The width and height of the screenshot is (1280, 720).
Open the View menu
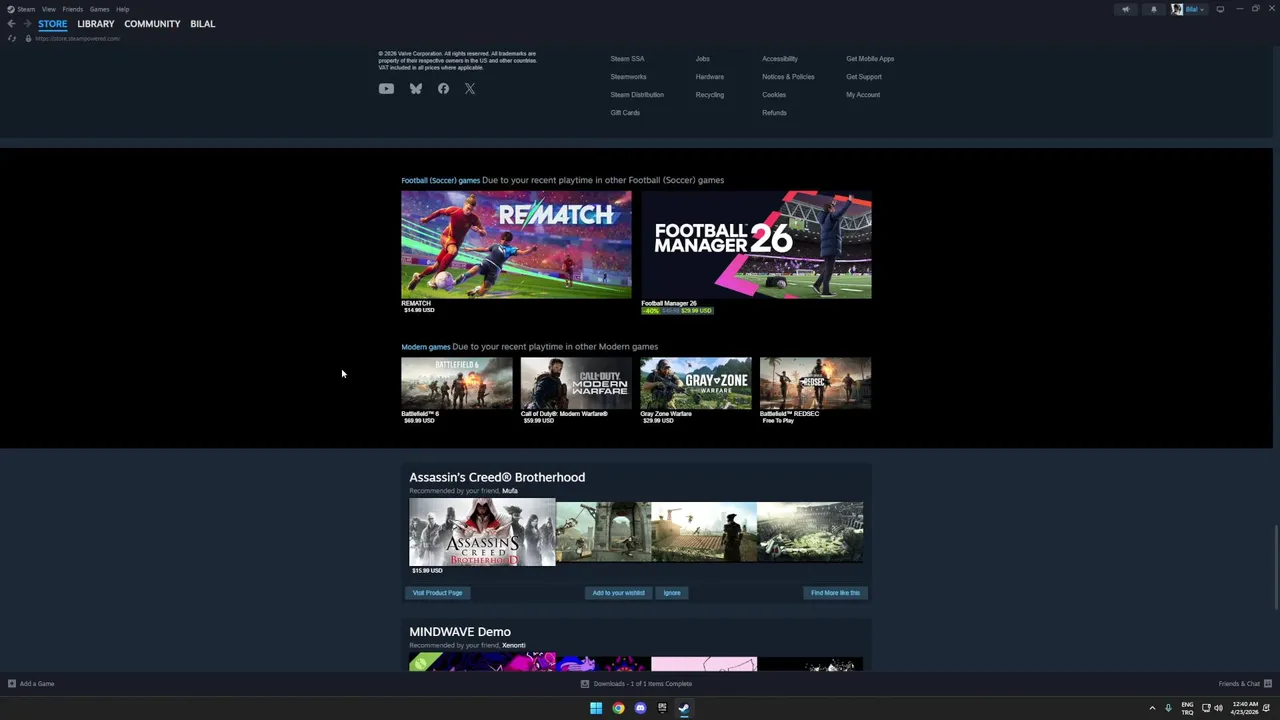pos(48,9)
